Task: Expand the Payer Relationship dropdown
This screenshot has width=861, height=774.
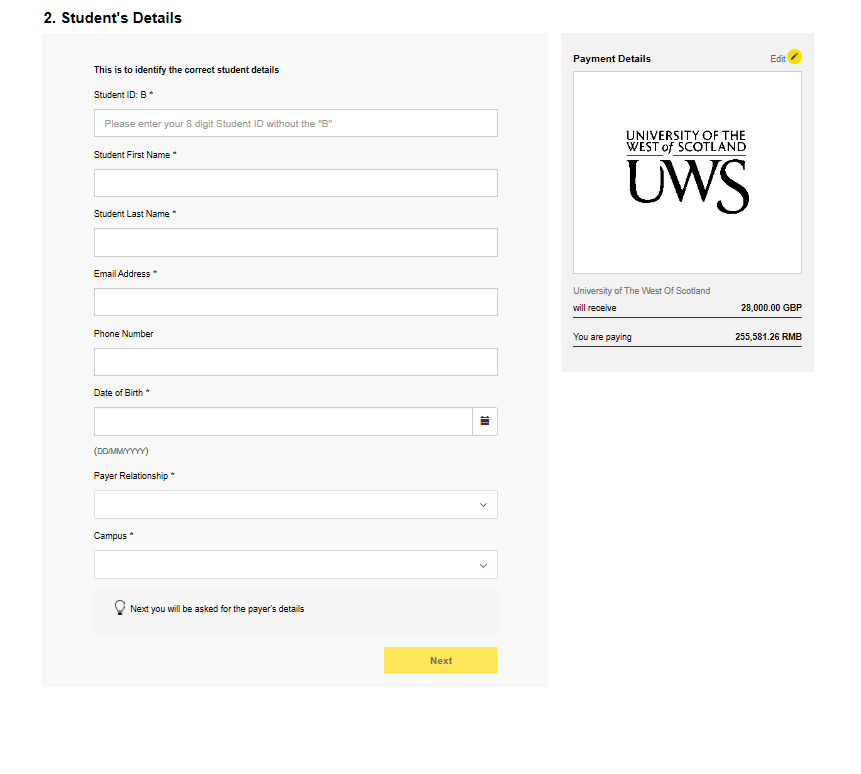Action: [x=295, y=505]
